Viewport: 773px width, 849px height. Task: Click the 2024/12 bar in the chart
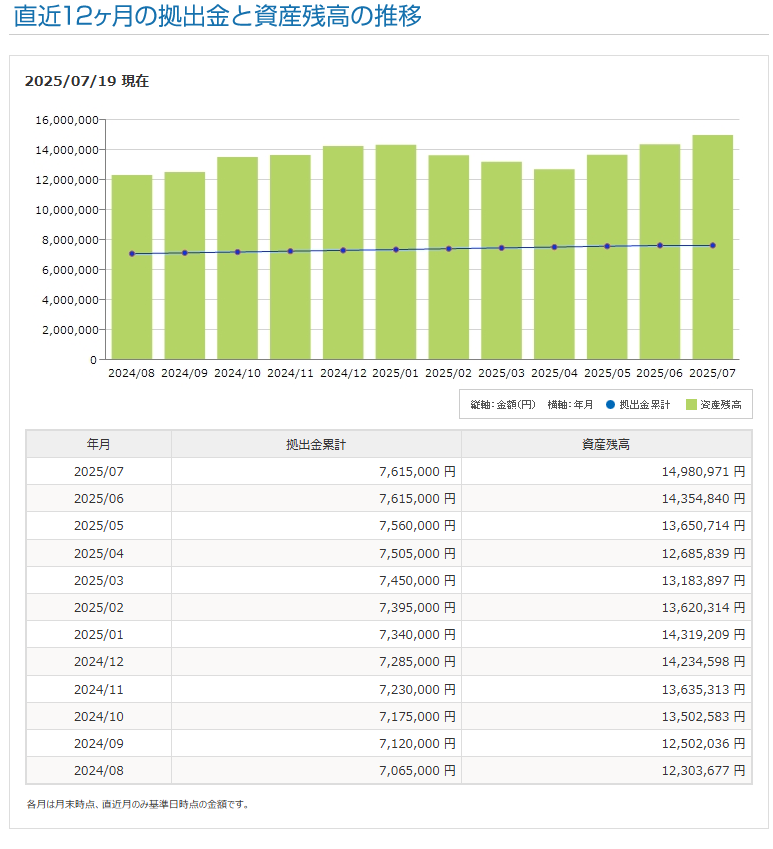click(x=343, y=252)
